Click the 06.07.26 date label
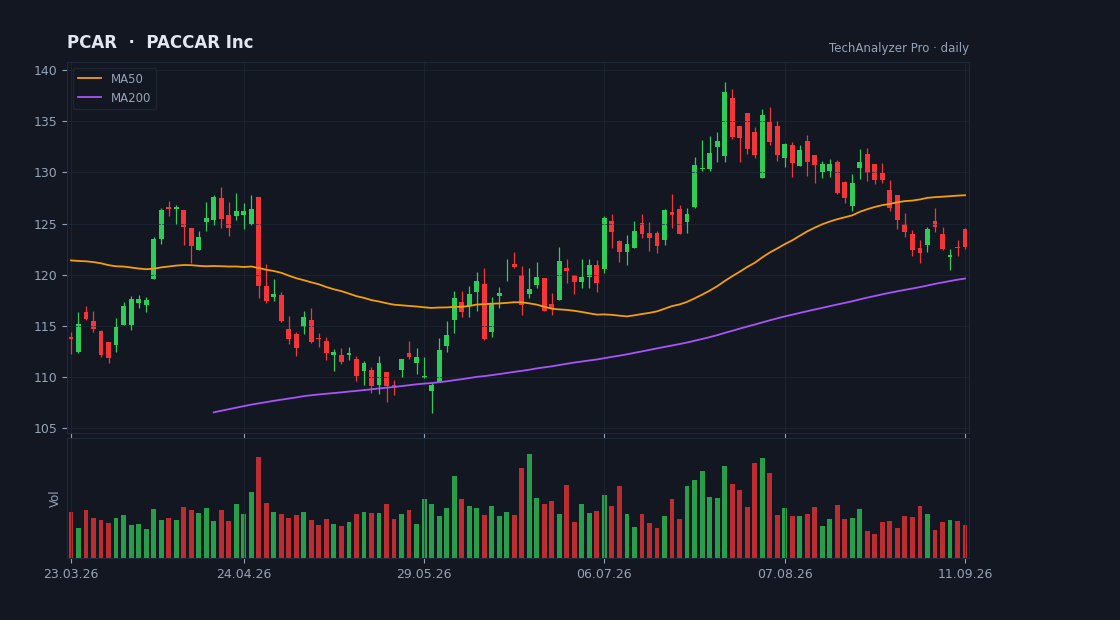 tap(604, 574)
